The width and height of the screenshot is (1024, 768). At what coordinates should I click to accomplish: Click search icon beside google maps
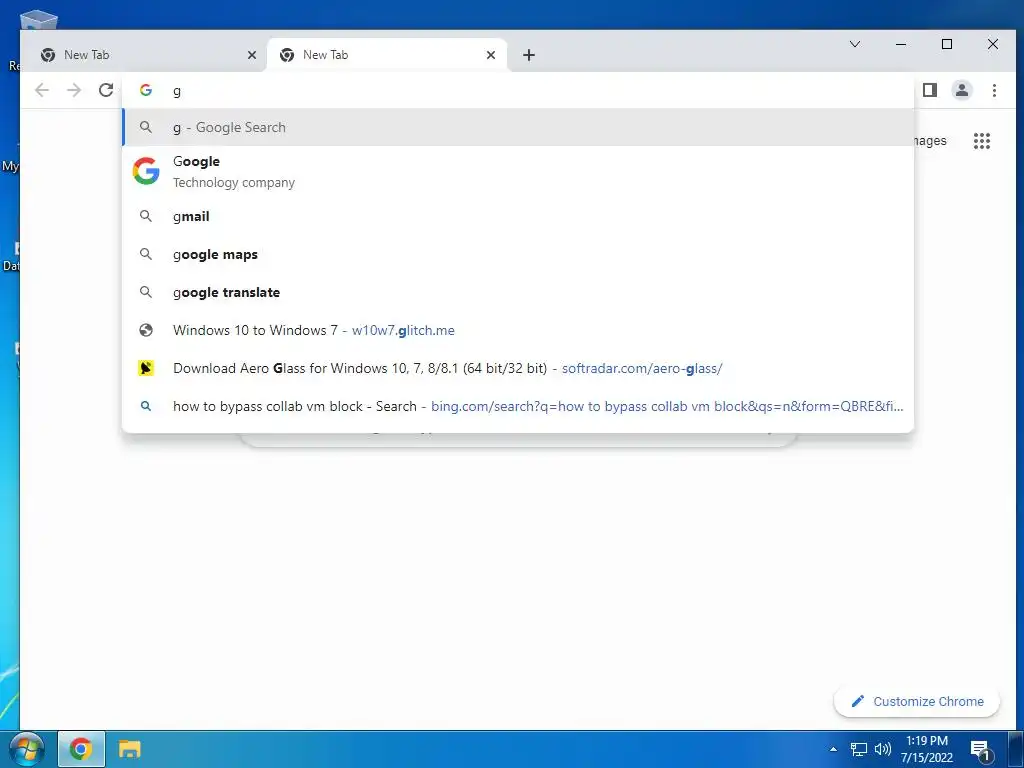point(146,254)
